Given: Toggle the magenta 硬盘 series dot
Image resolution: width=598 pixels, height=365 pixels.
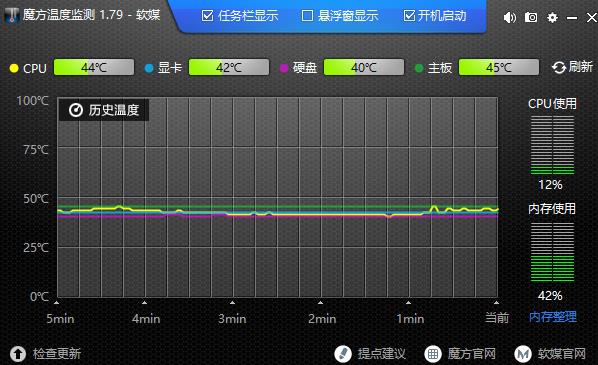Looking at the screenshot, I should point(283,68).
